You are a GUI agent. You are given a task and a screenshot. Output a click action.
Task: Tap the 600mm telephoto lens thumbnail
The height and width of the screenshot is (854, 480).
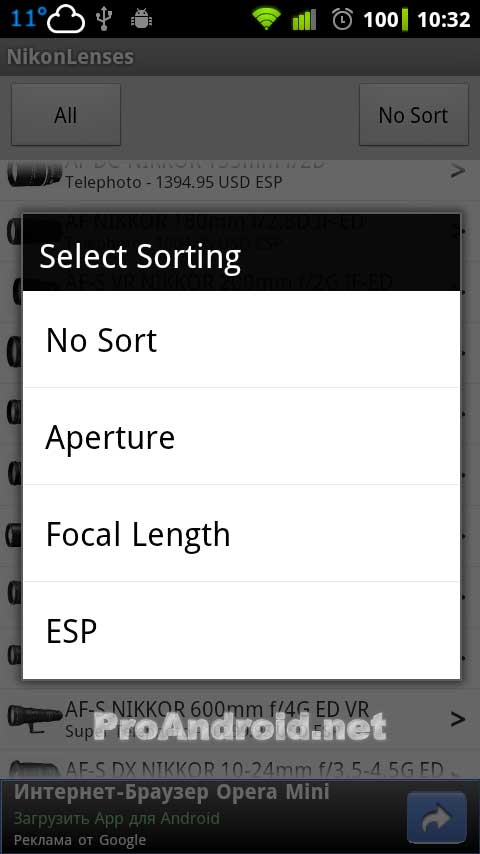point(35,719)
